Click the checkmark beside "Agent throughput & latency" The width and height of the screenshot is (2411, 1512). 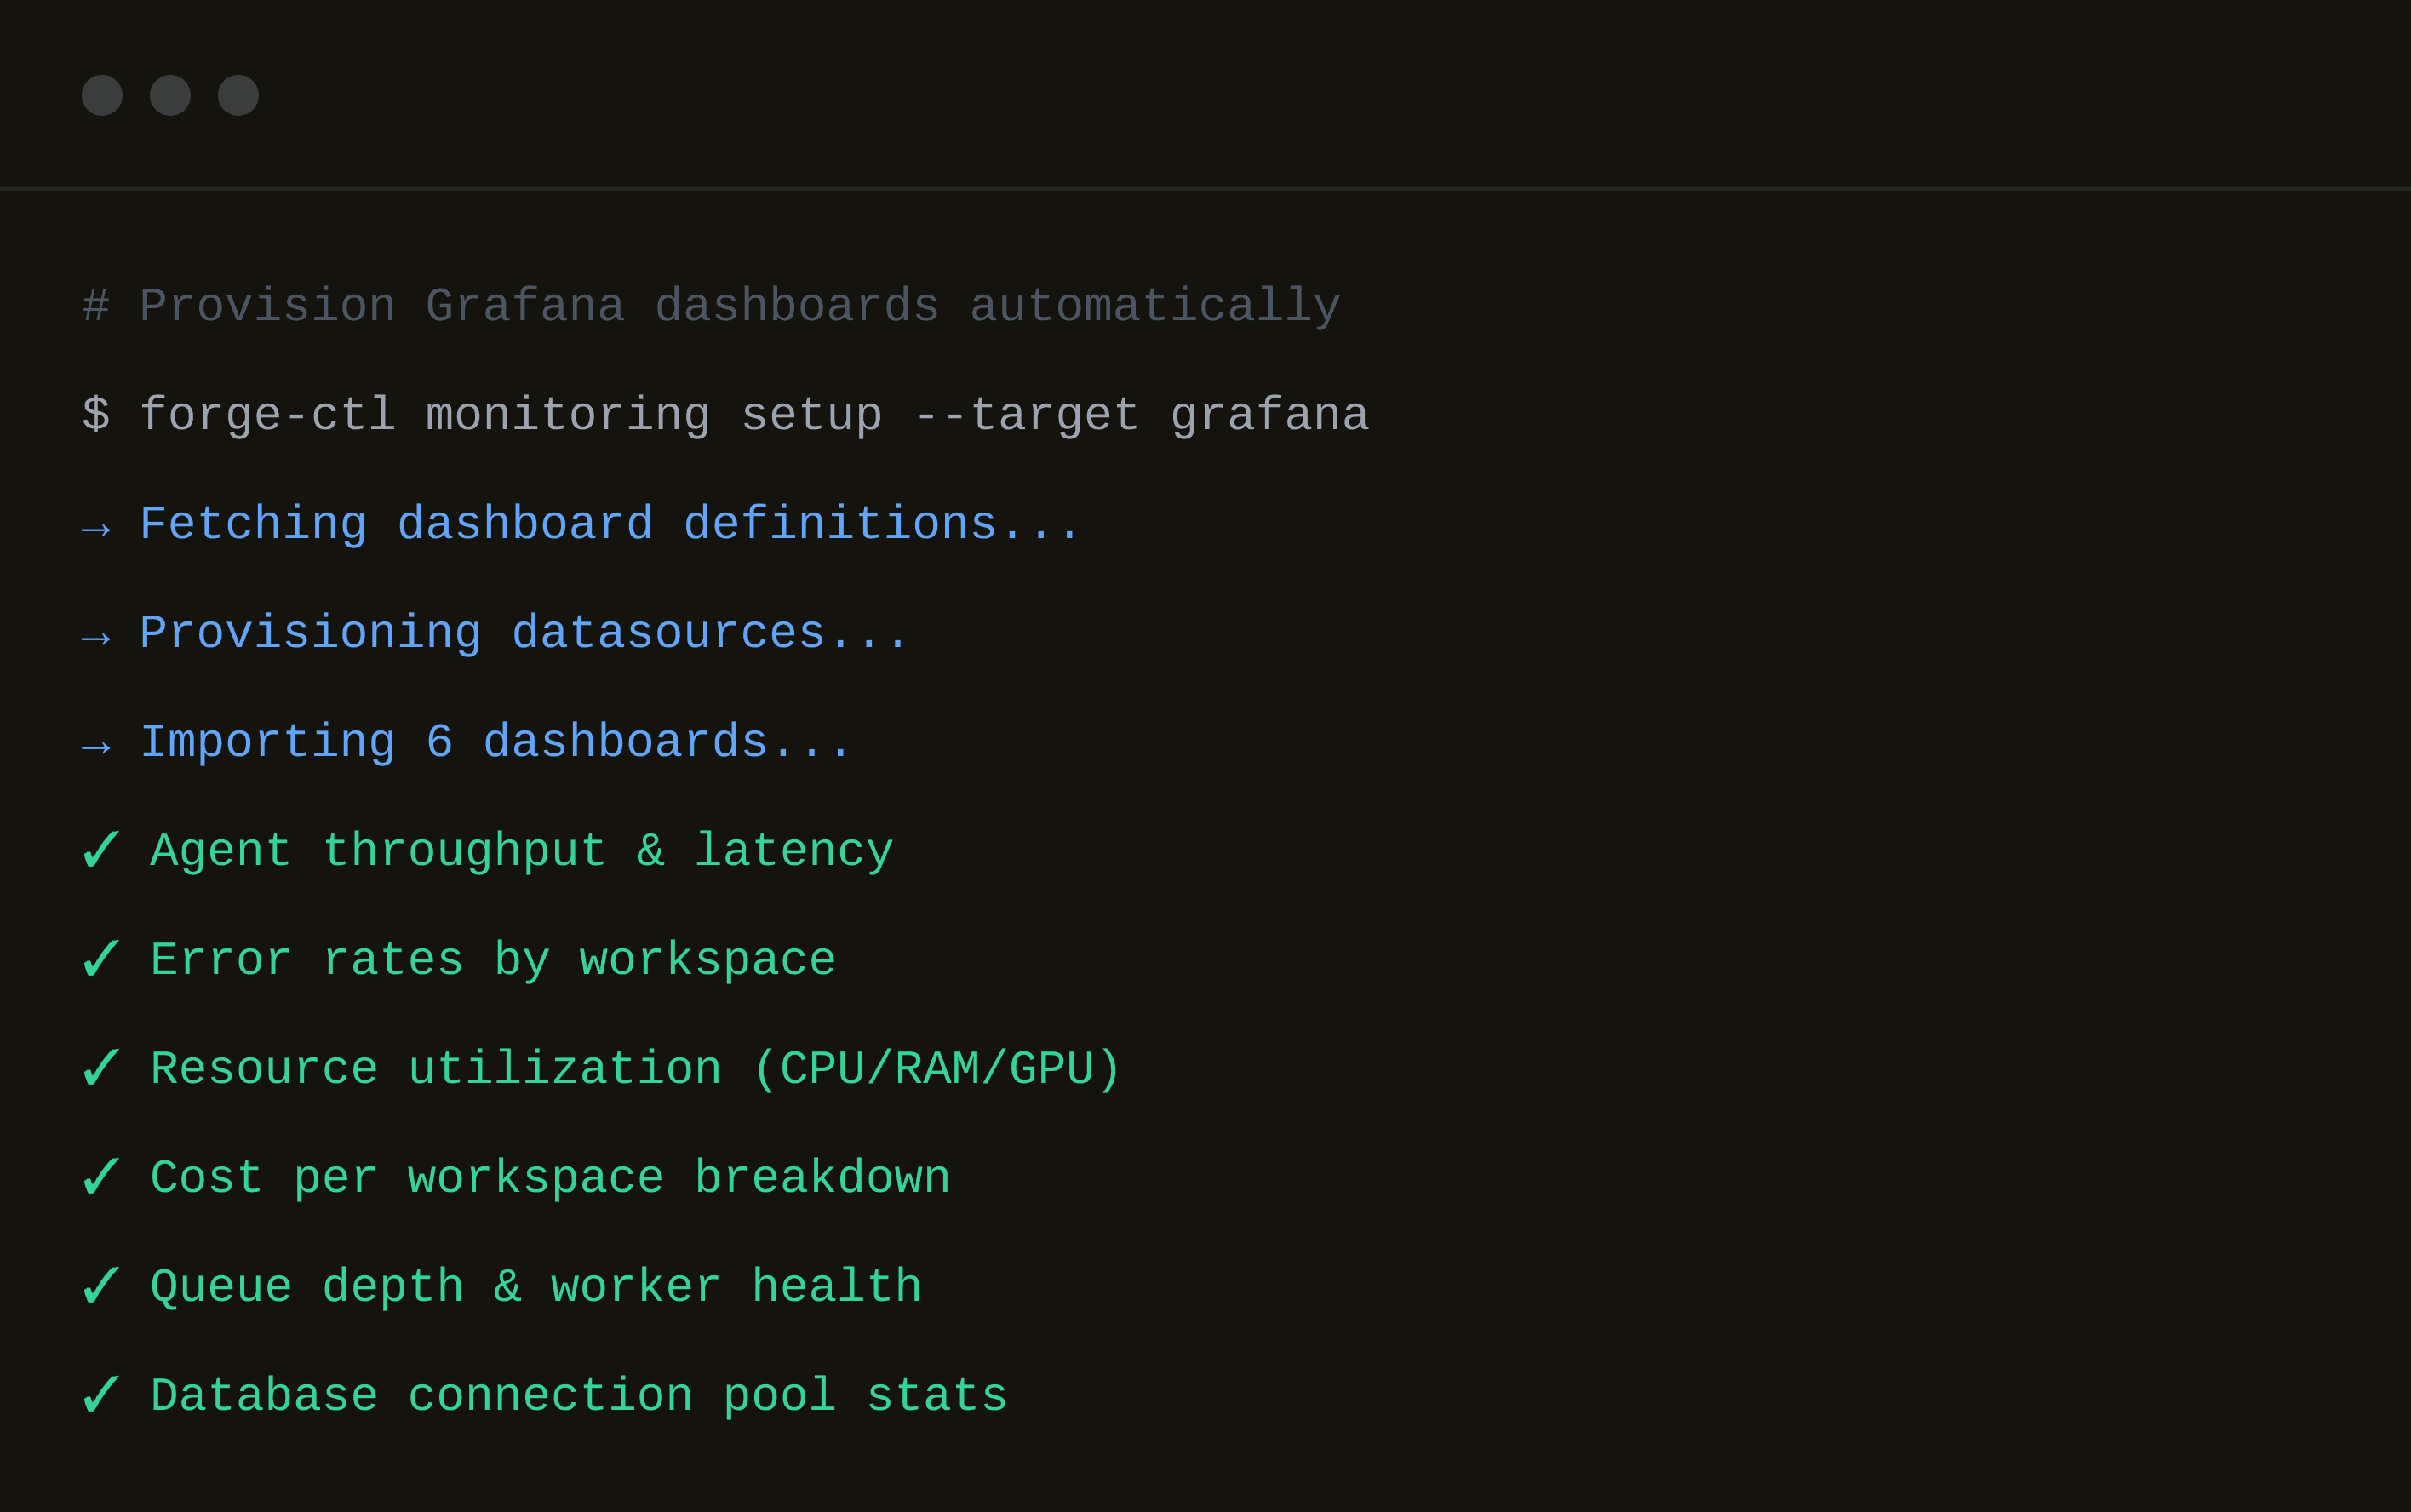coord(101,850)
